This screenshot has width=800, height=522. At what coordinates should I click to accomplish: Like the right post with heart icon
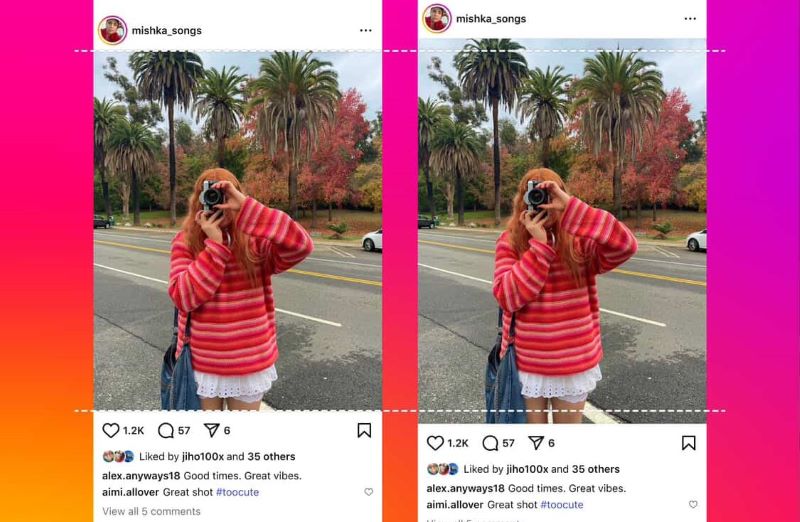tap(435, 443)
